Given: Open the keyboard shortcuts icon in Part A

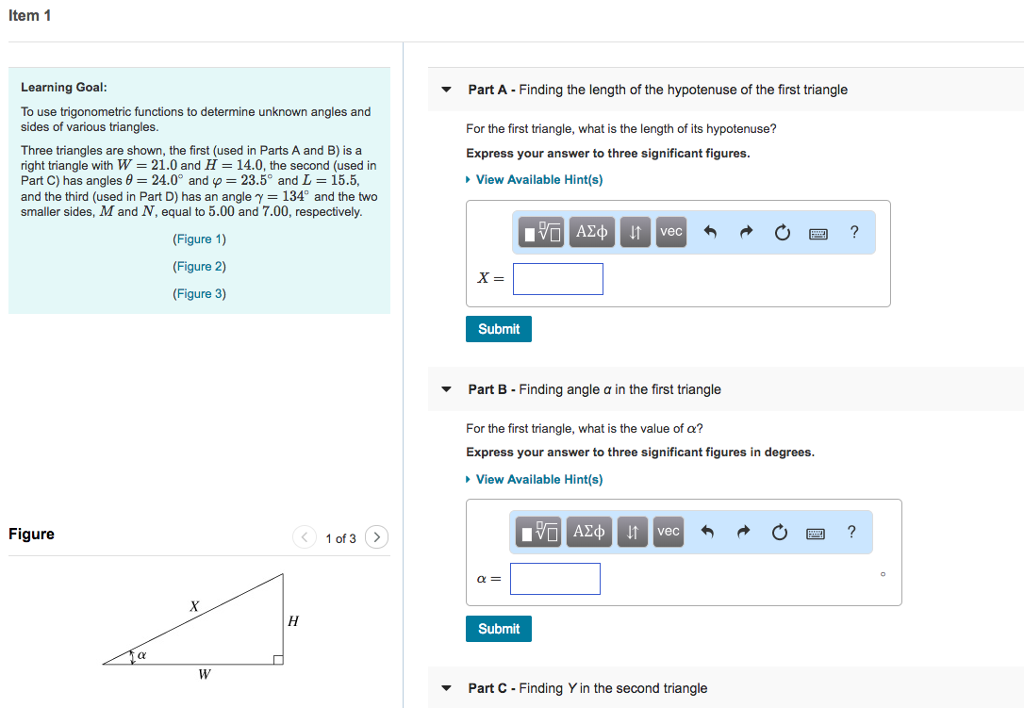Looking at the screenshot, I should pos(819,231).
